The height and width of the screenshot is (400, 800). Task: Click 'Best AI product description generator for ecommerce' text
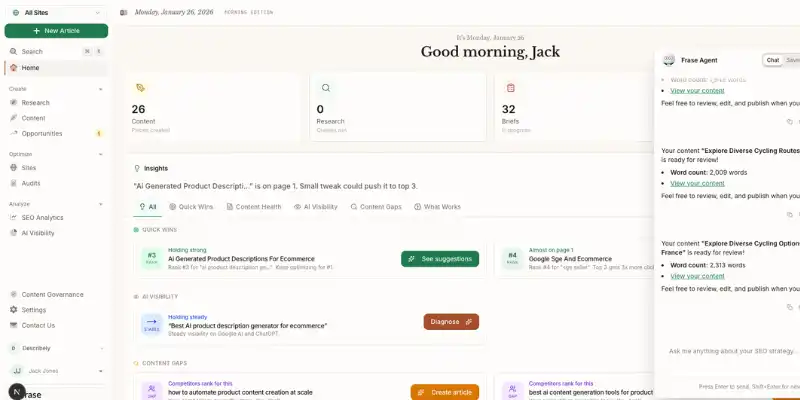point(247,326)
